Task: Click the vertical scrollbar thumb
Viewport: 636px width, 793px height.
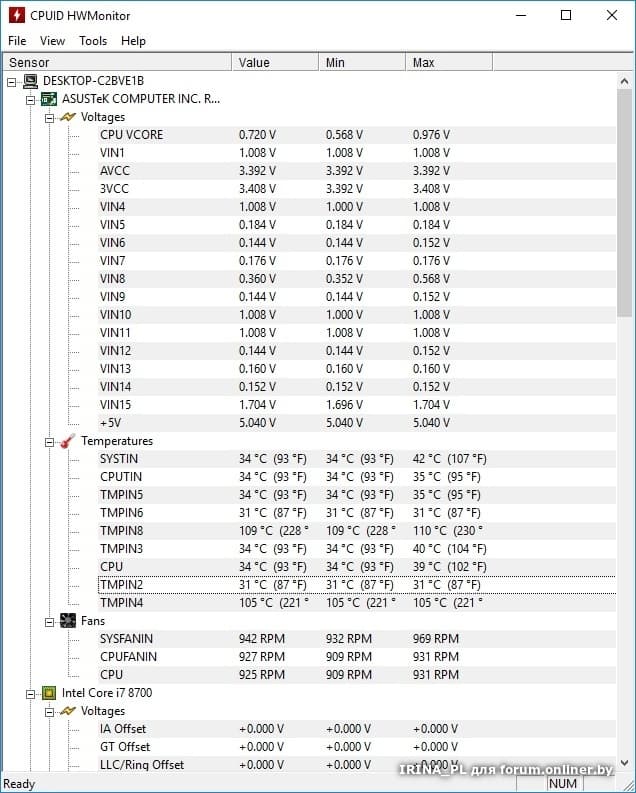Action: click(x=624, y=203)
